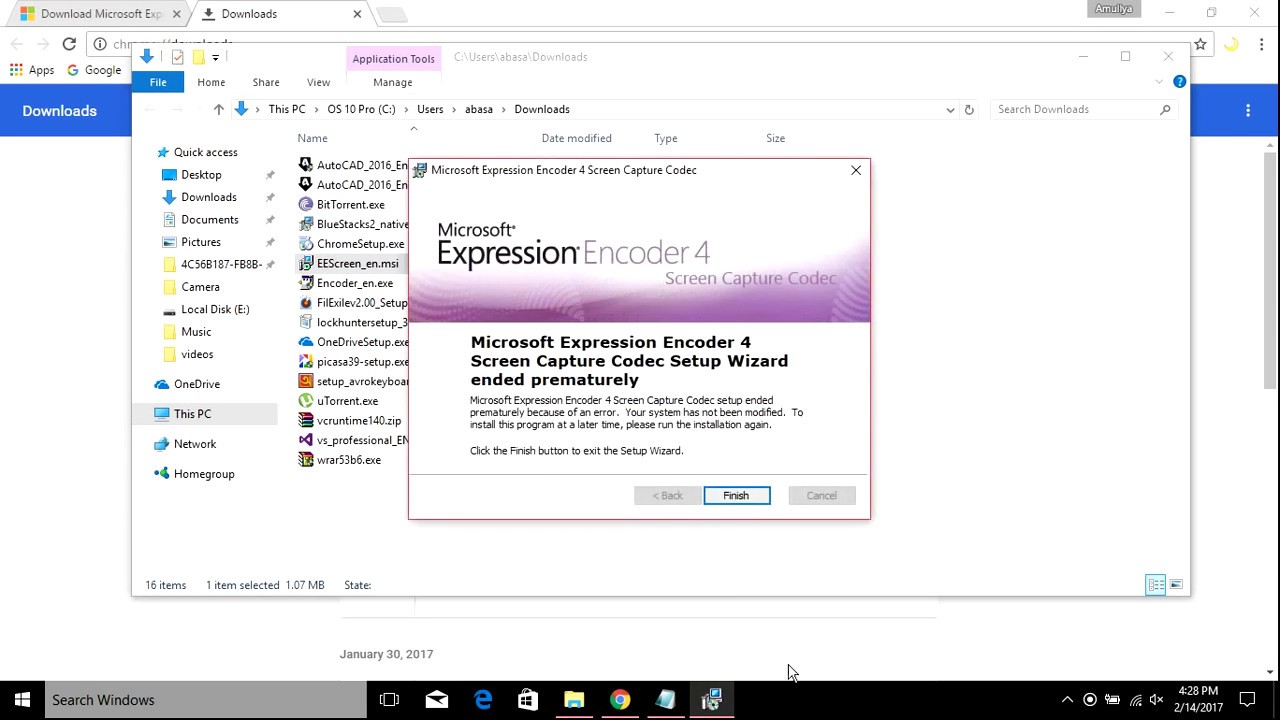Close the Screen Capture Codec dialog
The image size is (1280, 720).
(856, 170)
